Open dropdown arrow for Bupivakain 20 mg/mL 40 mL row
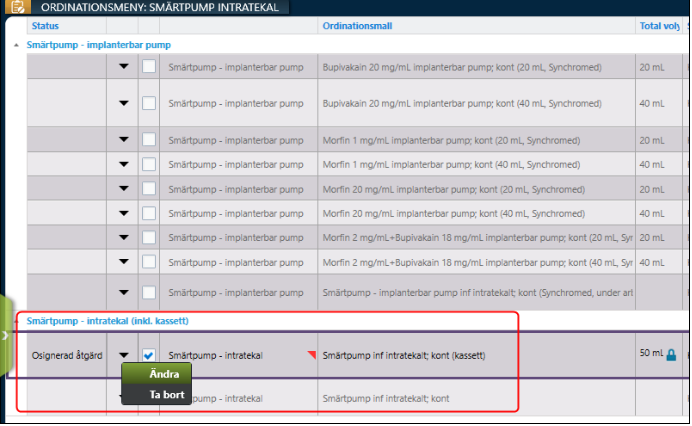The height and width of the screenshot is (426, 692). click(124, 103)
